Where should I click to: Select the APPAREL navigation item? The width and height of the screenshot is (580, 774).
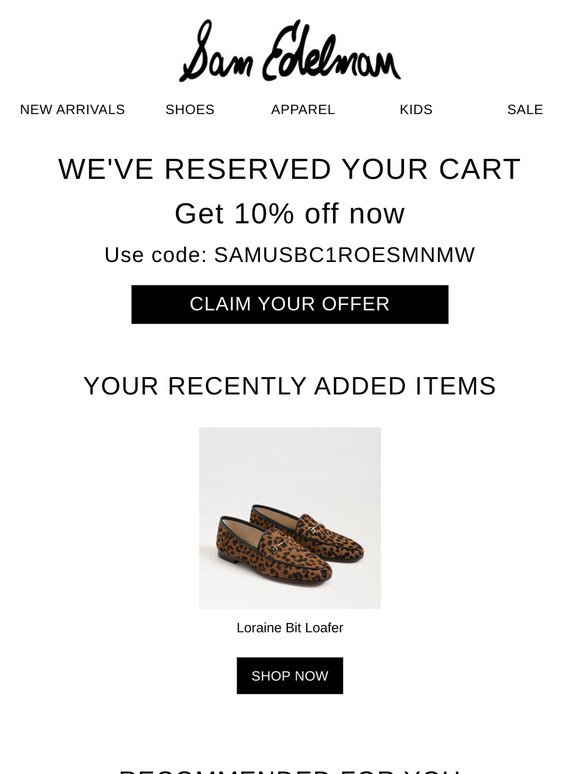click(x=303, y=110)
